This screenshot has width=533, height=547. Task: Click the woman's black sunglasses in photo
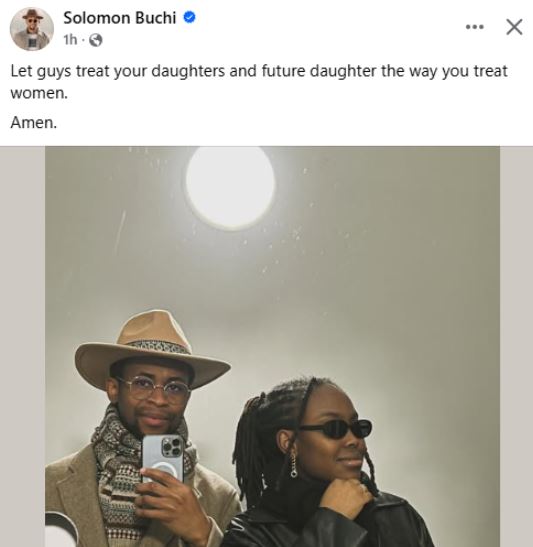click(x=337, y=428)
